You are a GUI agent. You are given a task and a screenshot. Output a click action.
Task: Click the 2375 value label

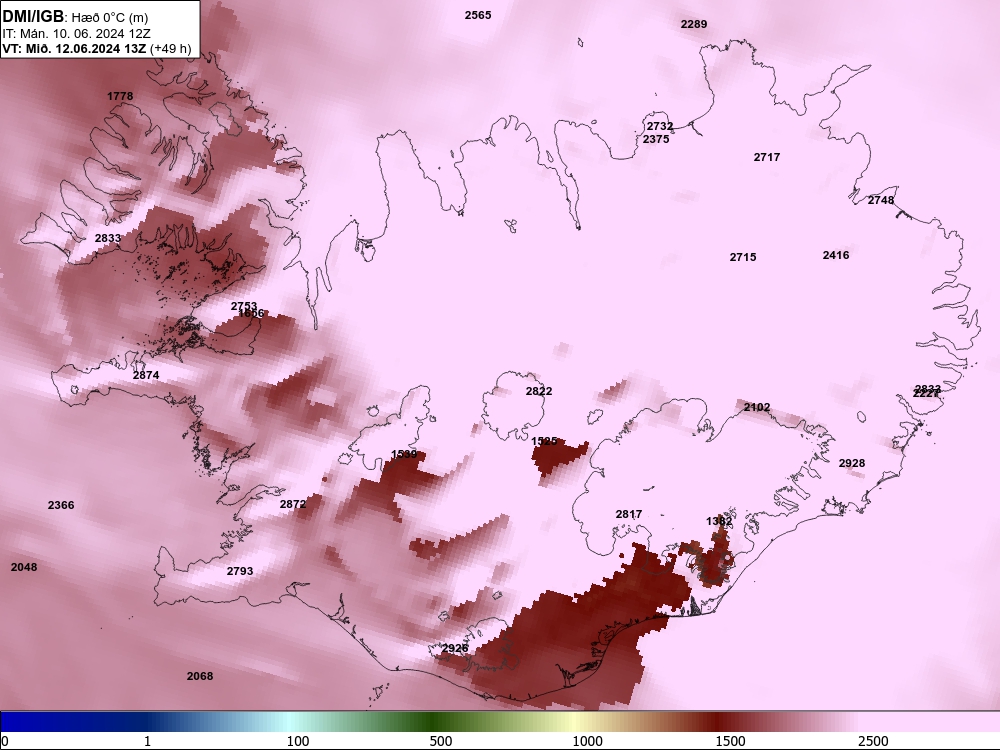(x=656, y=139)
